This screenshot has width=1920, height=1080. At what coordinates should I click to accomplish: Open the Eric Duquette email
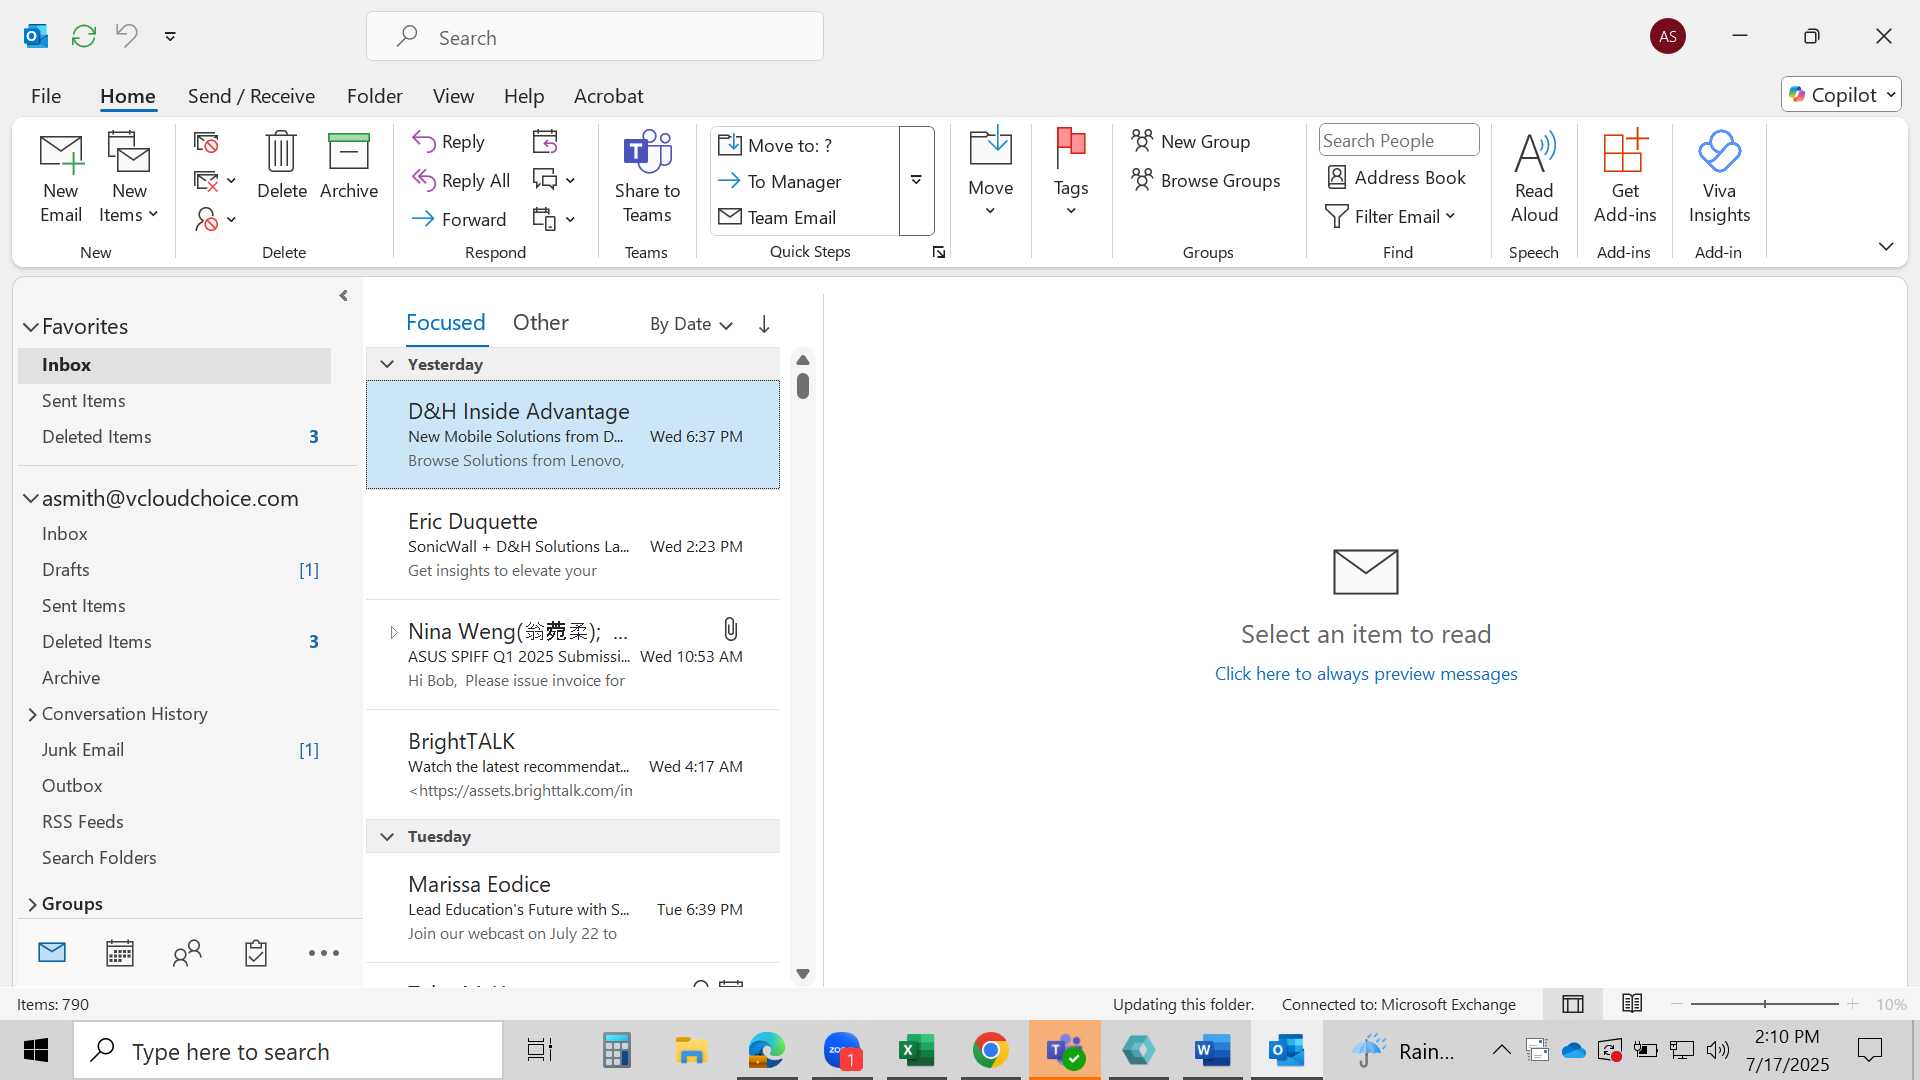click(x=573, y=545)
